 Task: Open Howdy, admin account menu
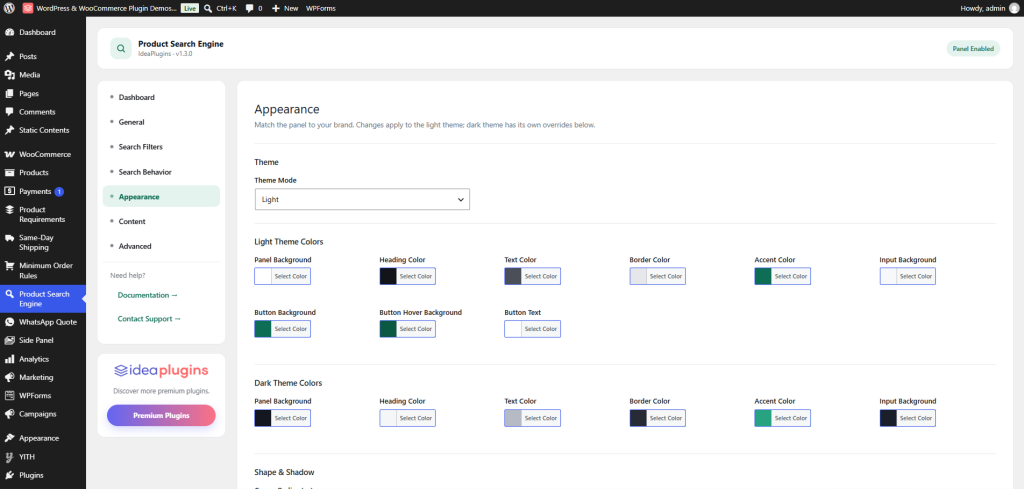tap(989, 8)
